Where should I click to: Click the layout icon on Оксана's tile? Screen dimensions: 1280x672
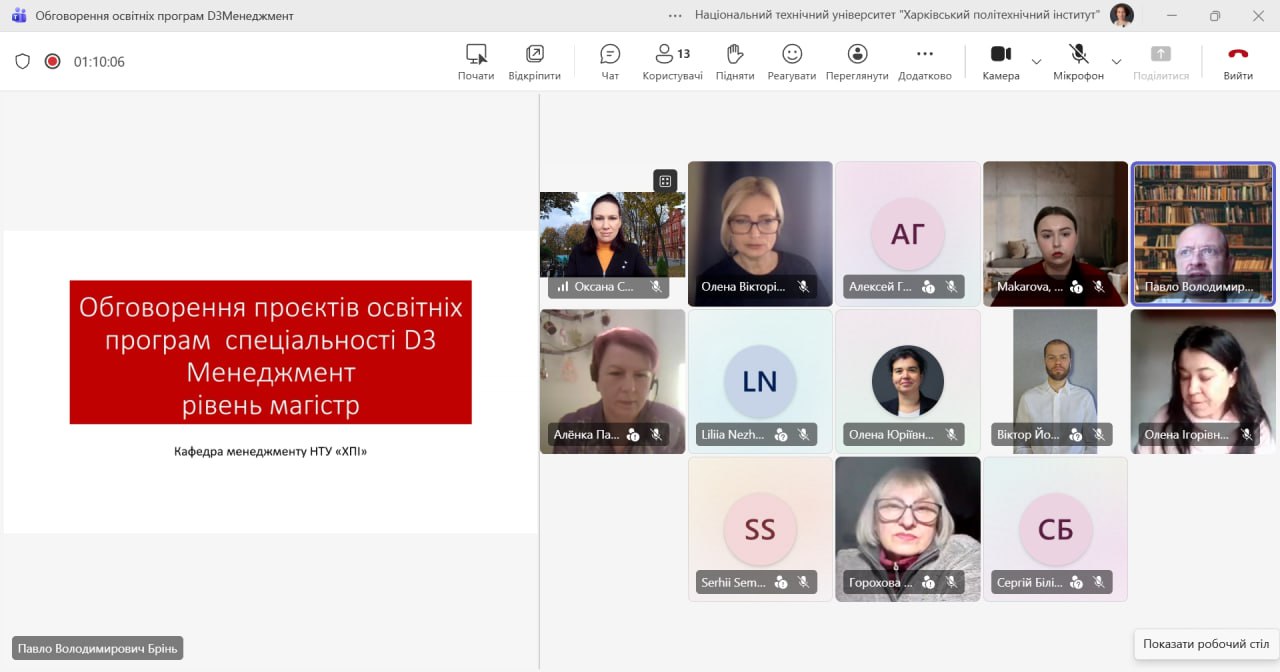click(665, 181)
